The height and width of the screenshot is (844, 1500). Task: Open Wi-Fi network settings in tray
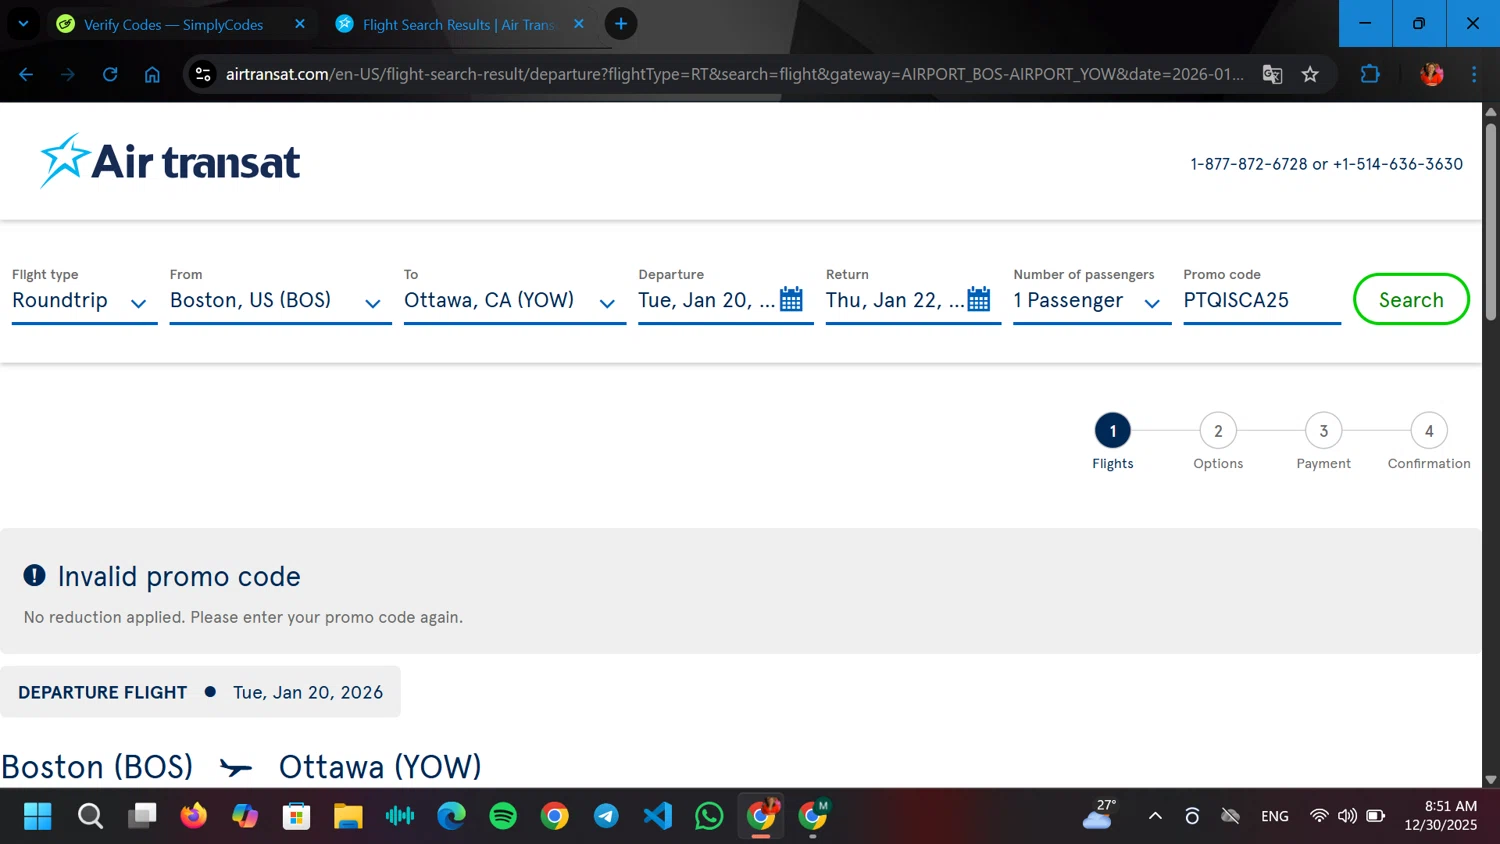click(1319, 816)
